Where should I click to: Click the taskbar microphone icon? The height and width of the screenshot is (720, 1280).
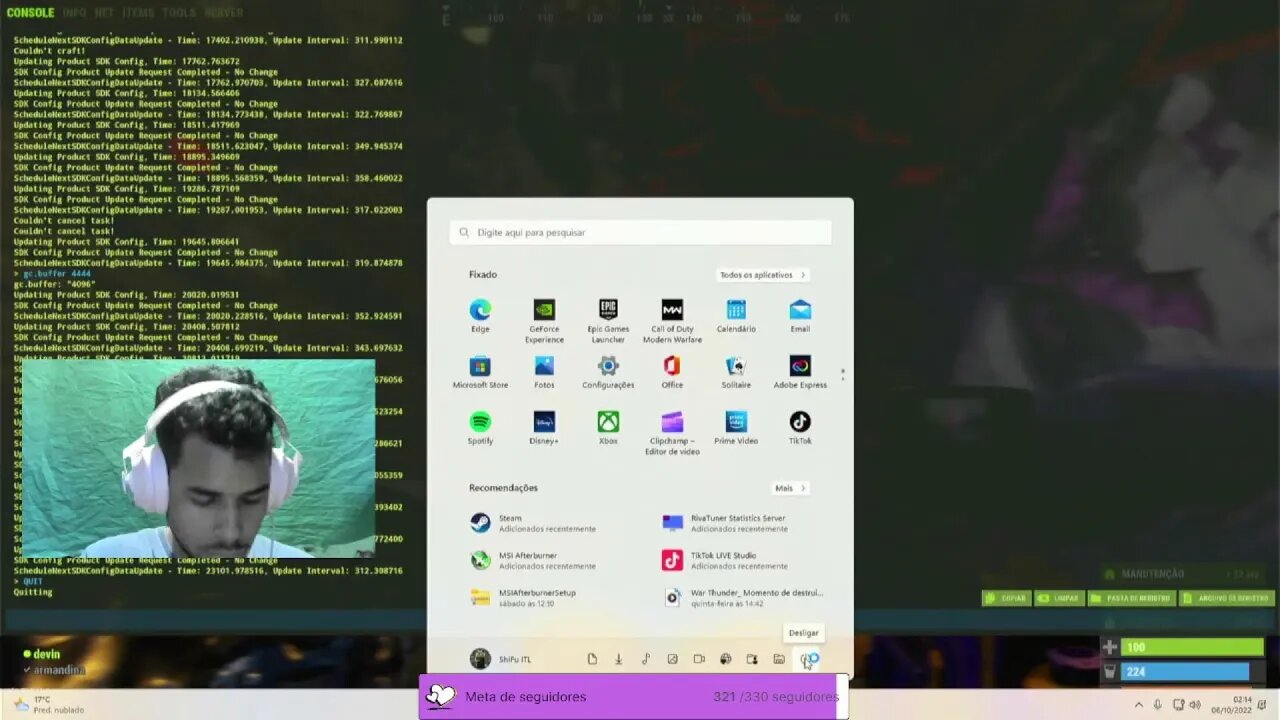(1158, 704)
